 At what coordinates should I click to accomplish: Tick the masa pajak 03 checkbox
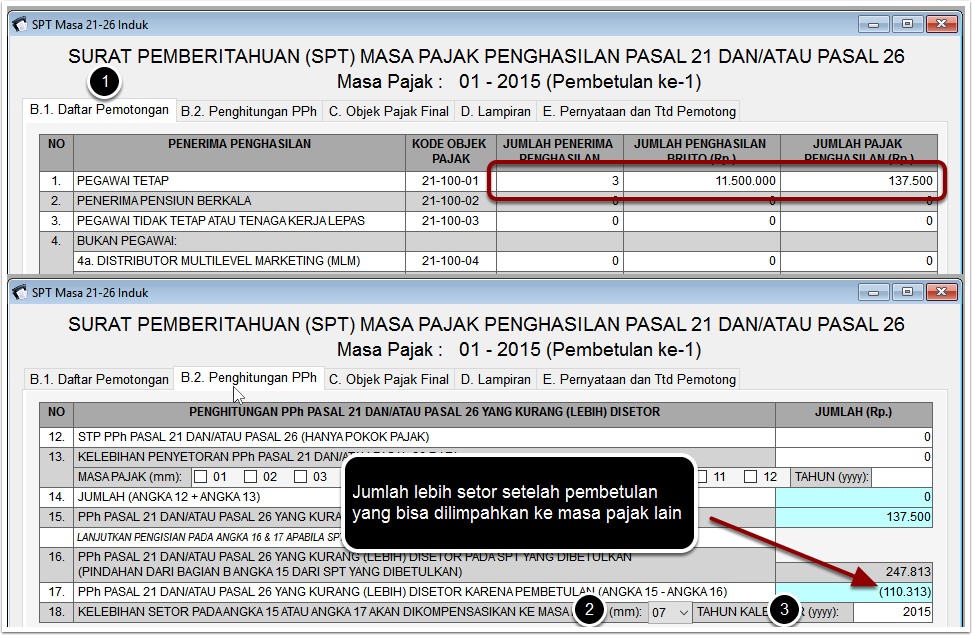tap(301, 477)
